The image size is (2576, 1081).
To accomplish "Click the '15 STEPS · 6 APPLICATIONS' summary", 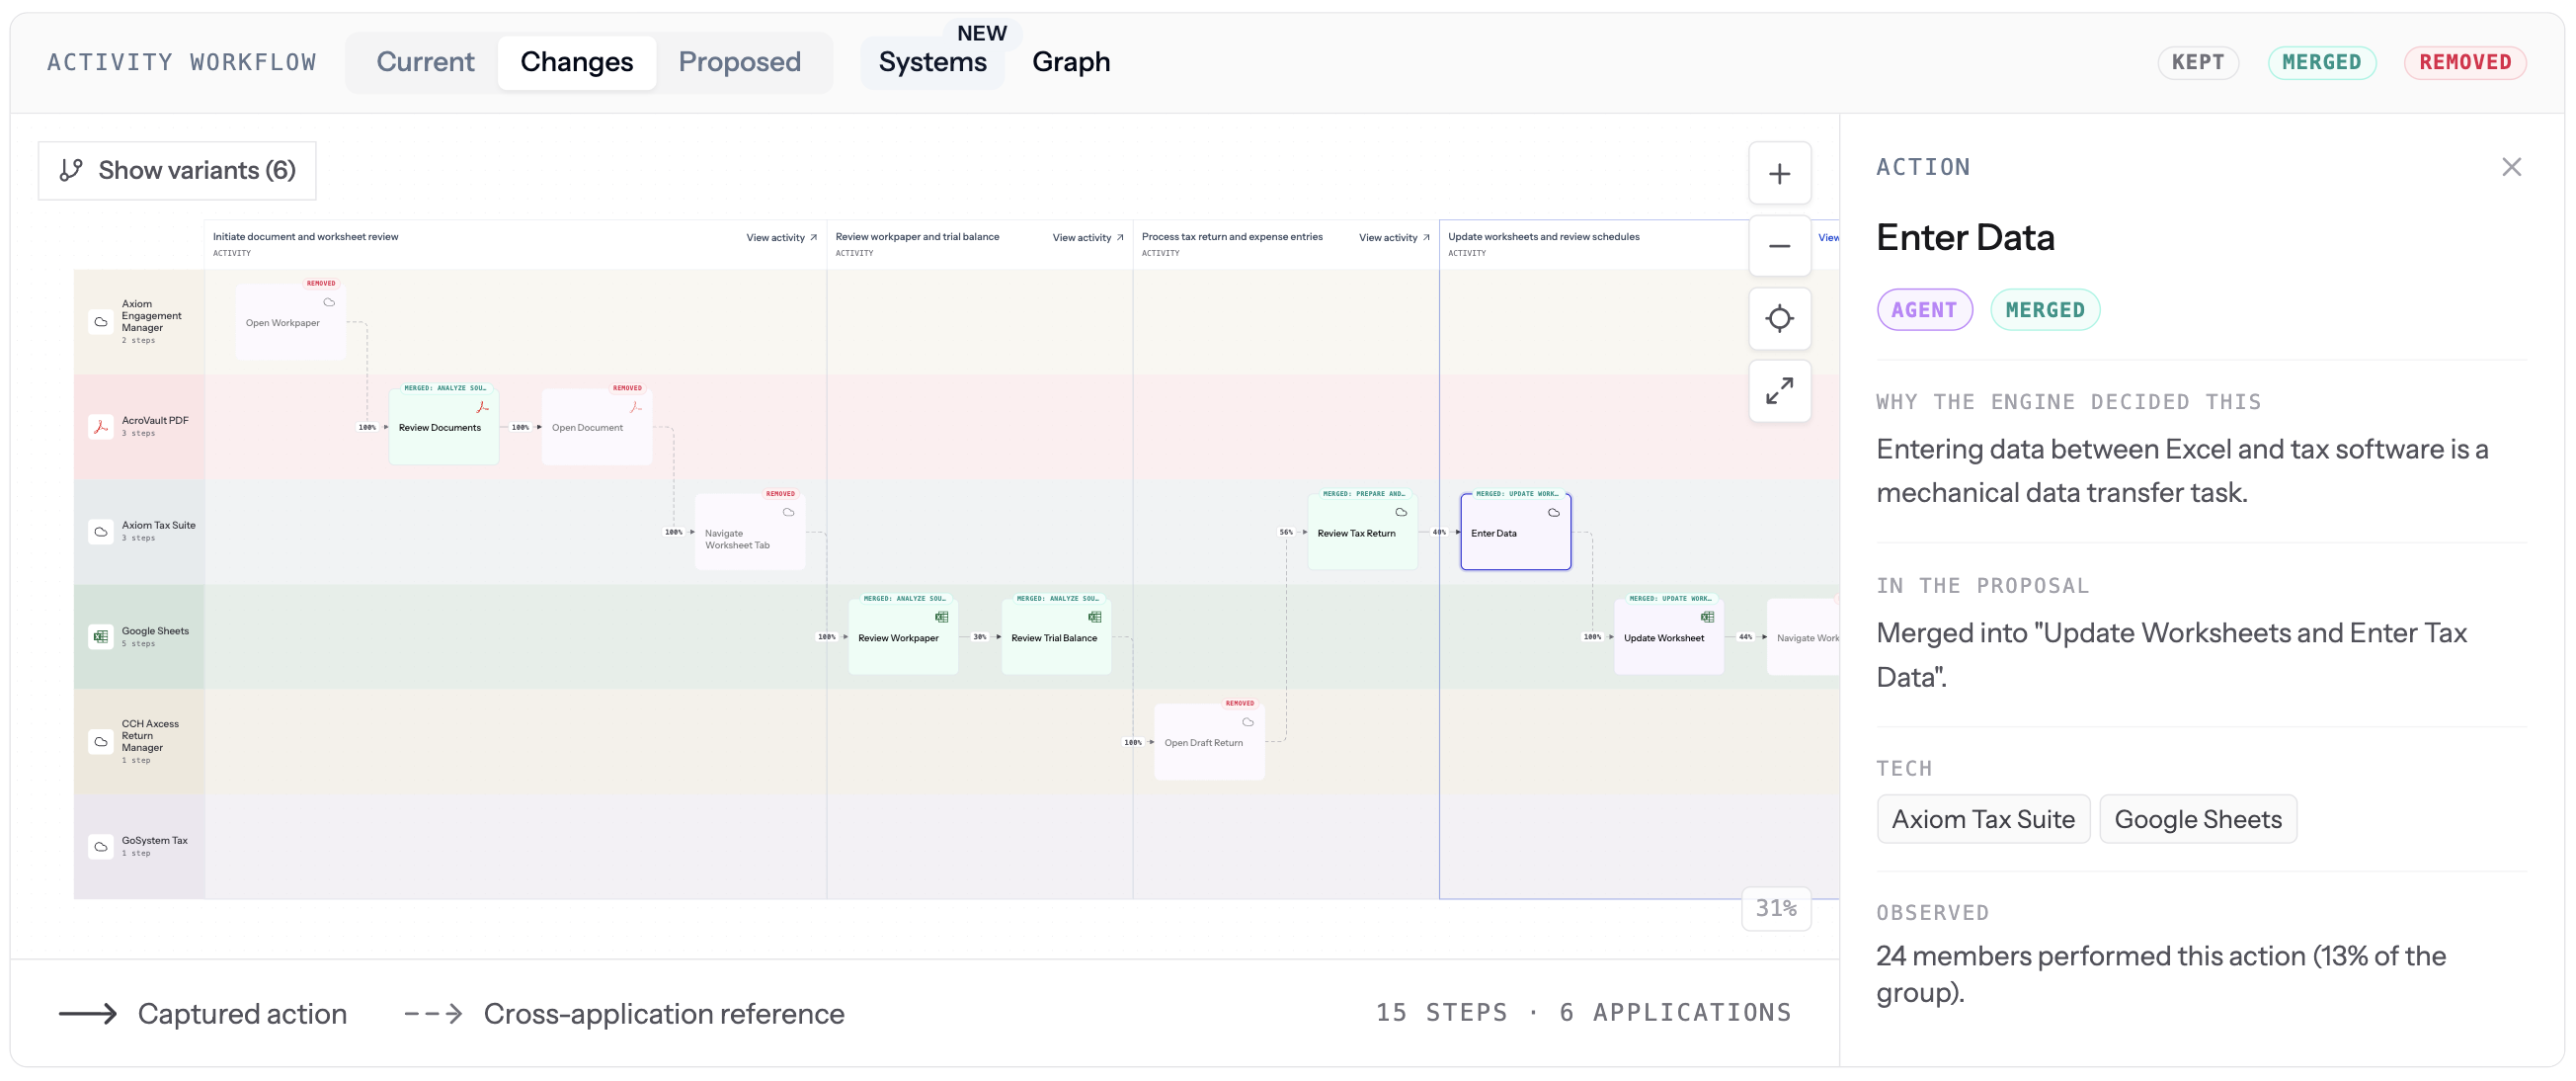I will (x=1583, y=1013).
